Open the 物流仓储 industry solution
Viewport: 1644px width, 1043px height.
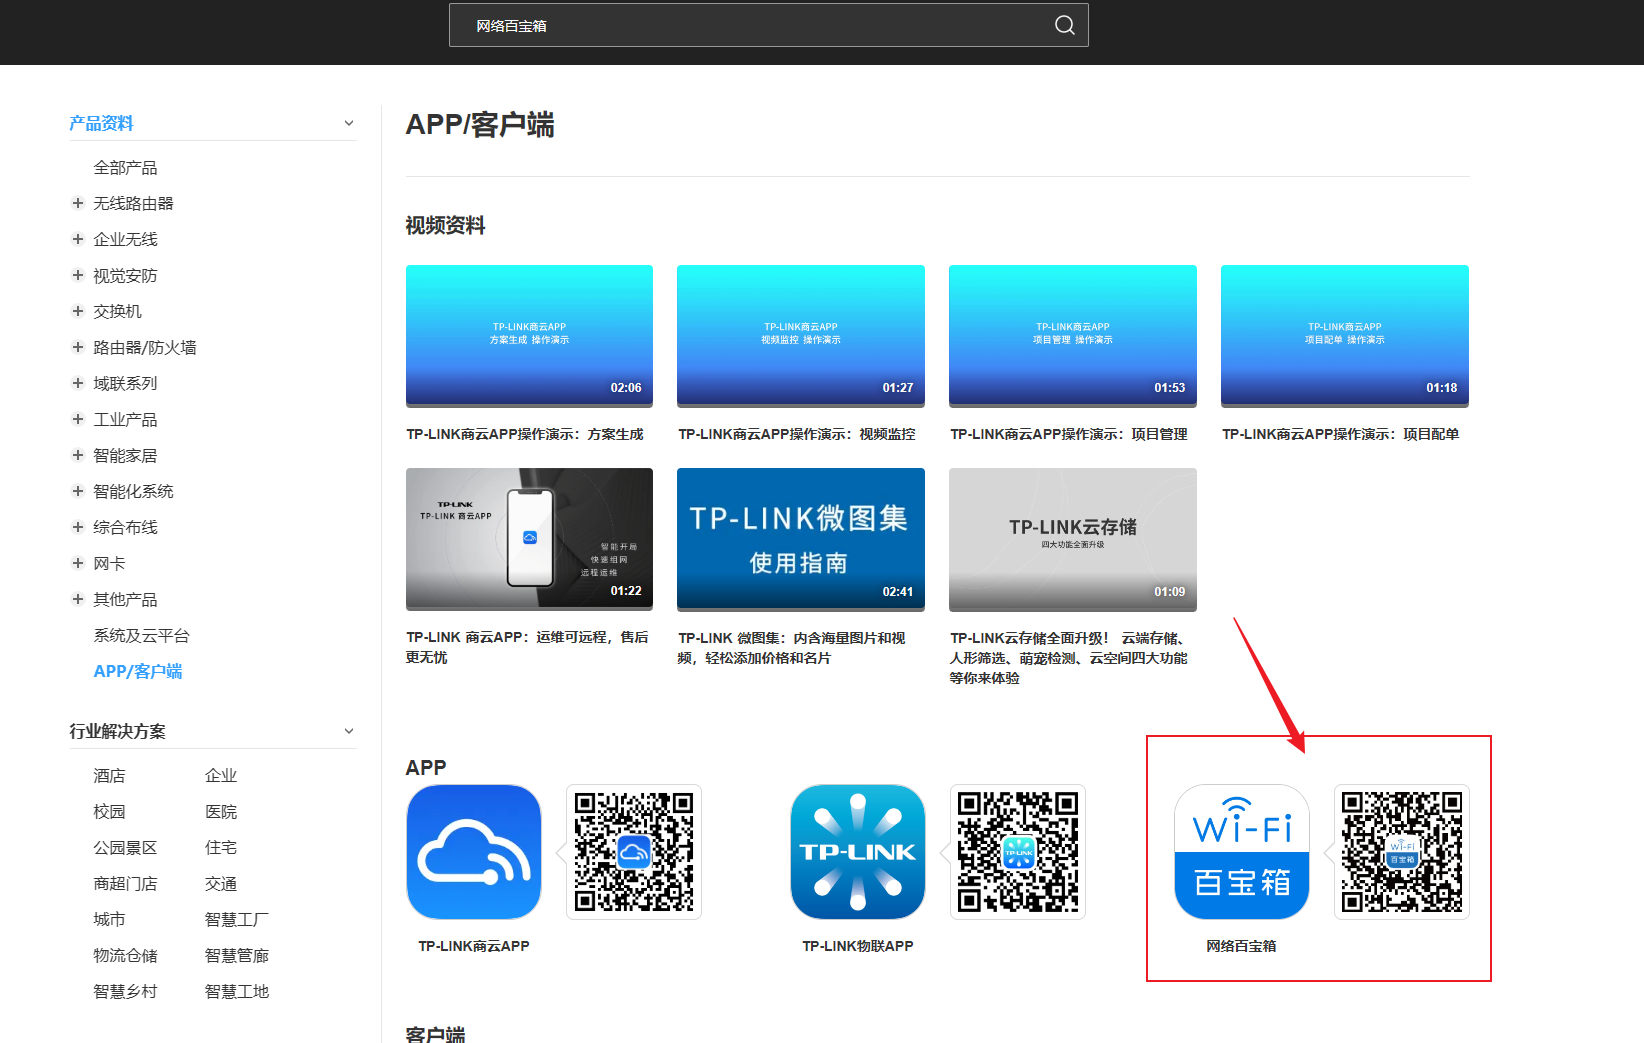click(125, 955)
